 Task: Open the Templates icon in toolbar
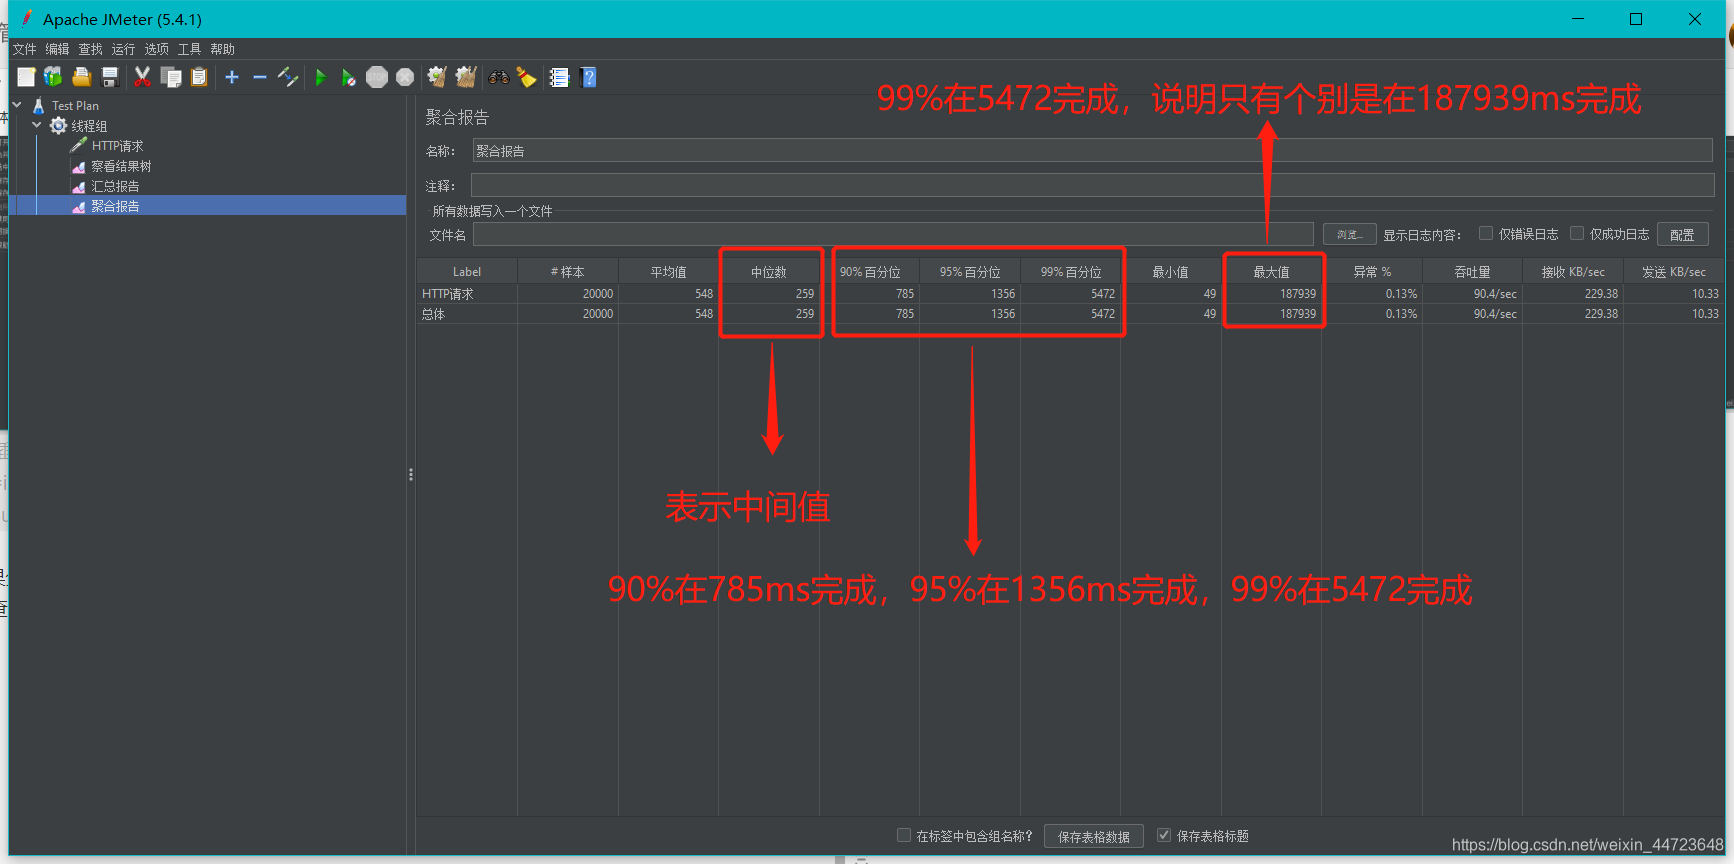(53, 77)
